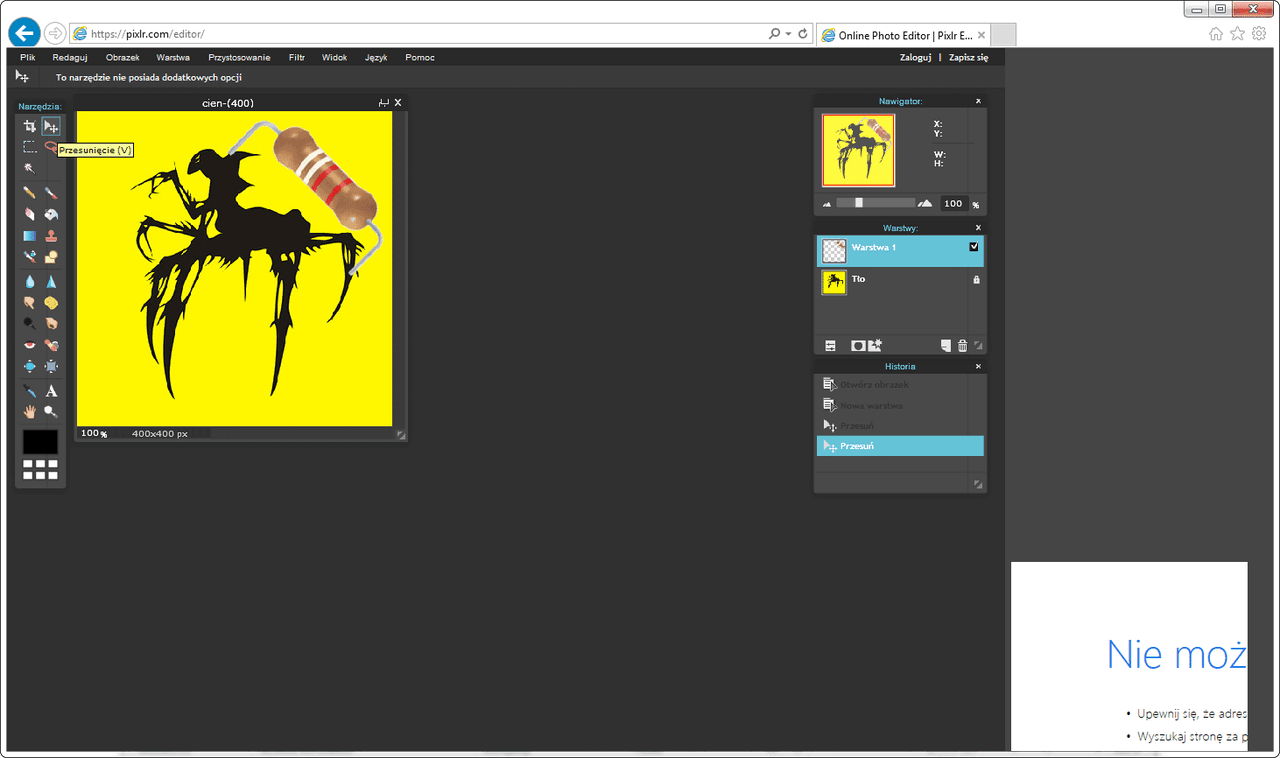
Task: Select the Pinch tool
Action: (51, 367)
